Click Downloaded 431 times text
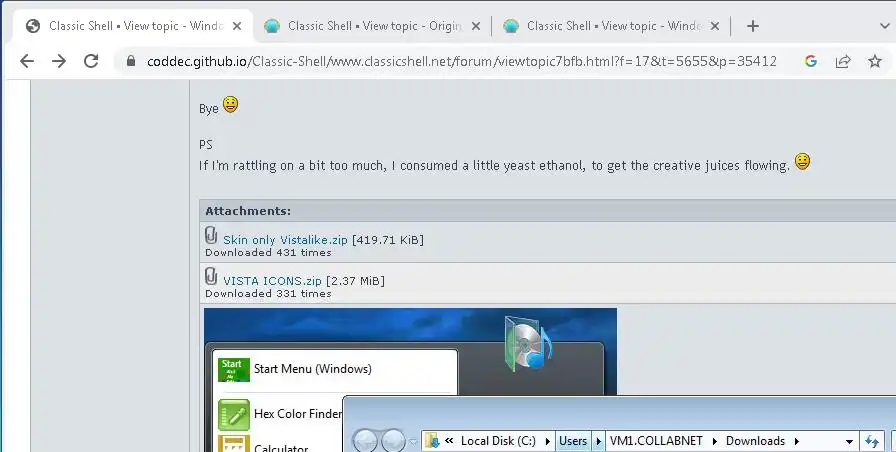 [x=268, y=253]
